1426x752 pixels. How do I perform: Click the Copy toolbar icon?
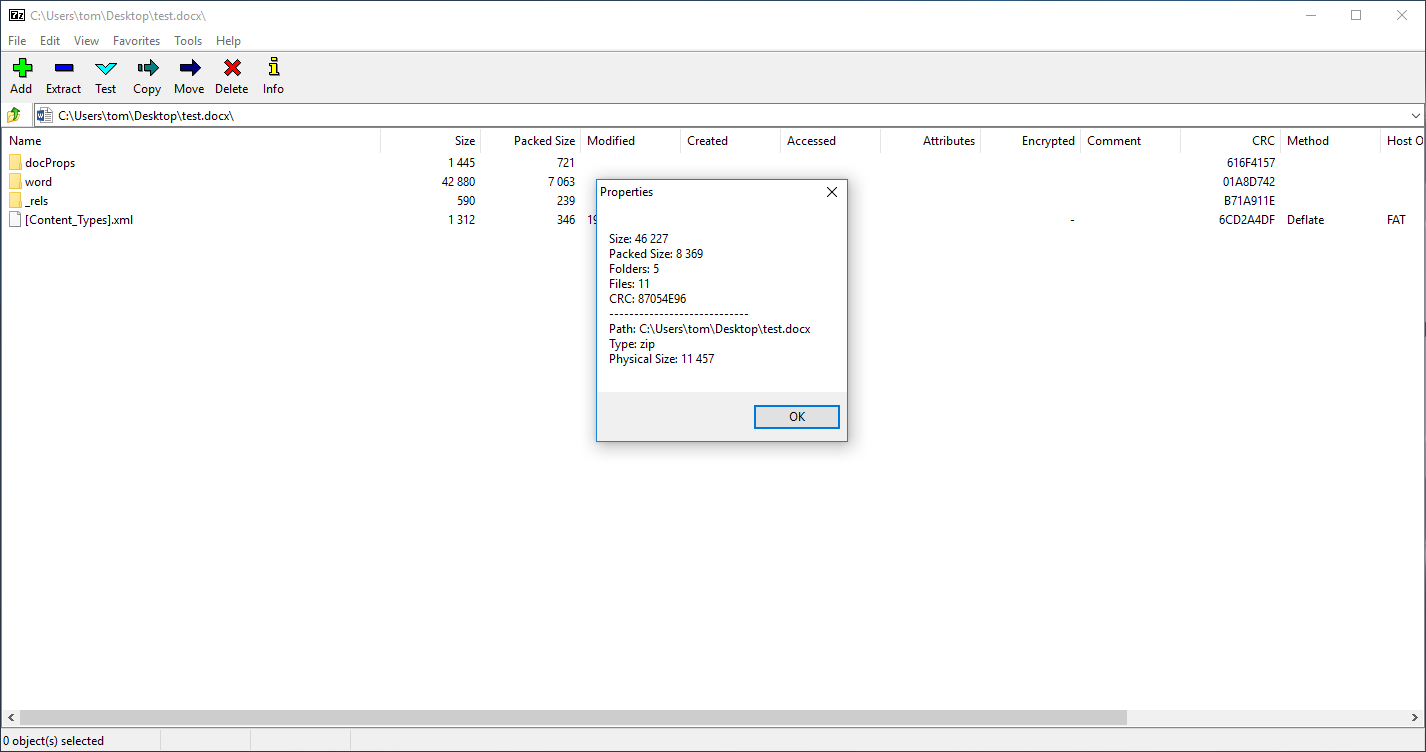pos(148,68)
